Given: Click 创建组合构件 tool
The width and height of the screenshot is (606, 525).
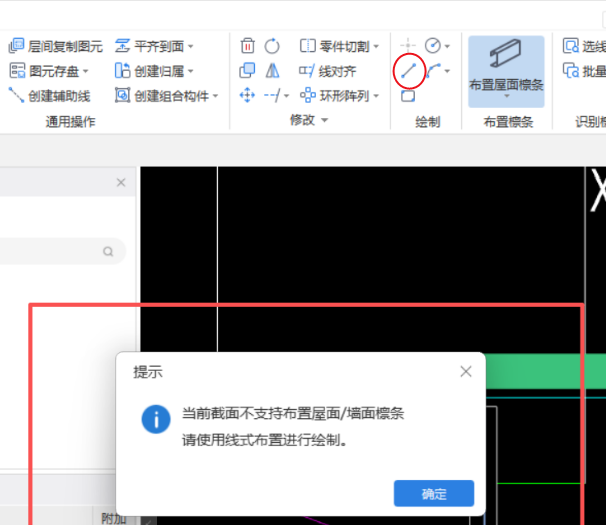Looking at the screenshot, I should point(162,96).
